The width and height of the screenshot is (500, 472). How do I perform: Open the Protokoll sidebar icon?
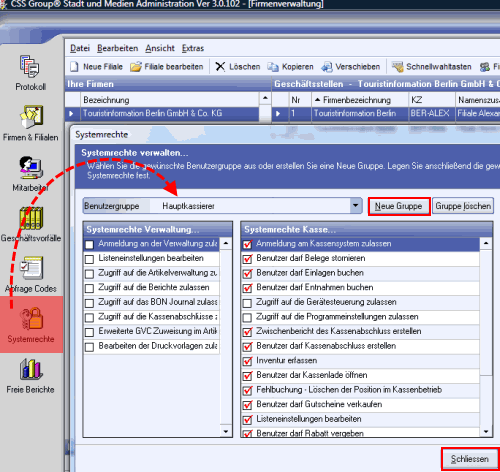pos(30,66)
